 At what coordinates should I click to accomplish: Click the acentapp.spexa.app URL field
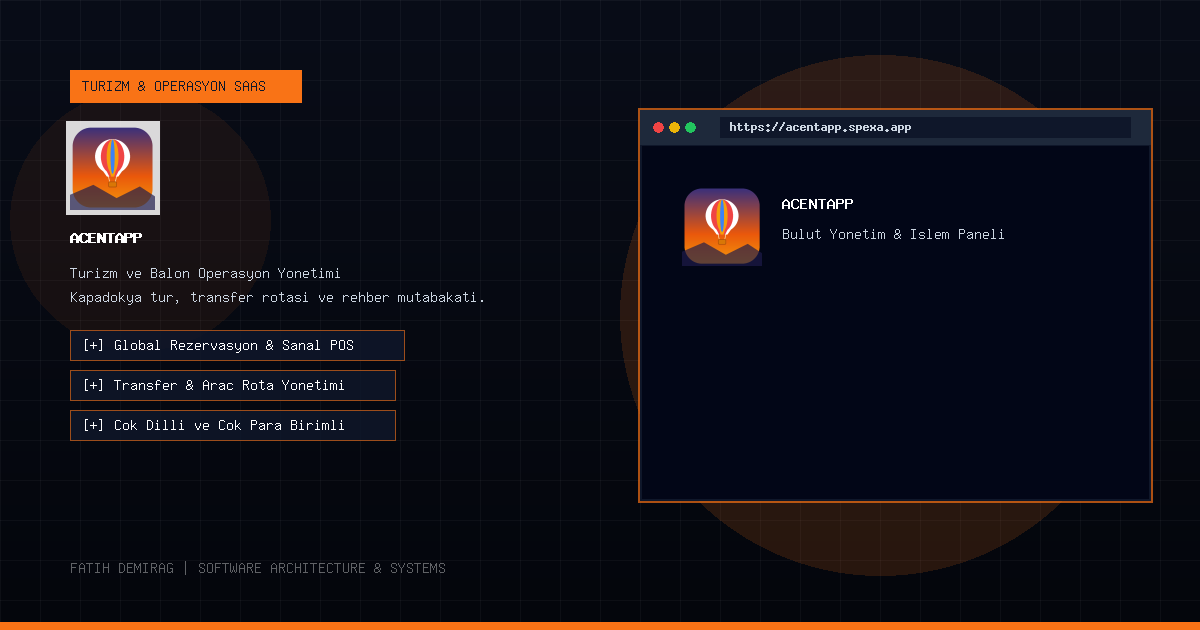[925, 128]
